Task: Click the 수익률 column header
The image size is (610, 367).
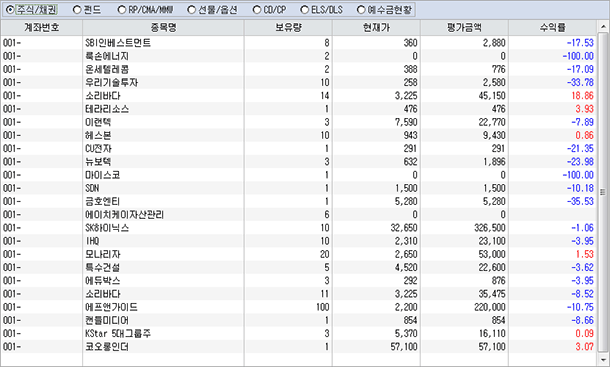Action: tap(552, 27)
